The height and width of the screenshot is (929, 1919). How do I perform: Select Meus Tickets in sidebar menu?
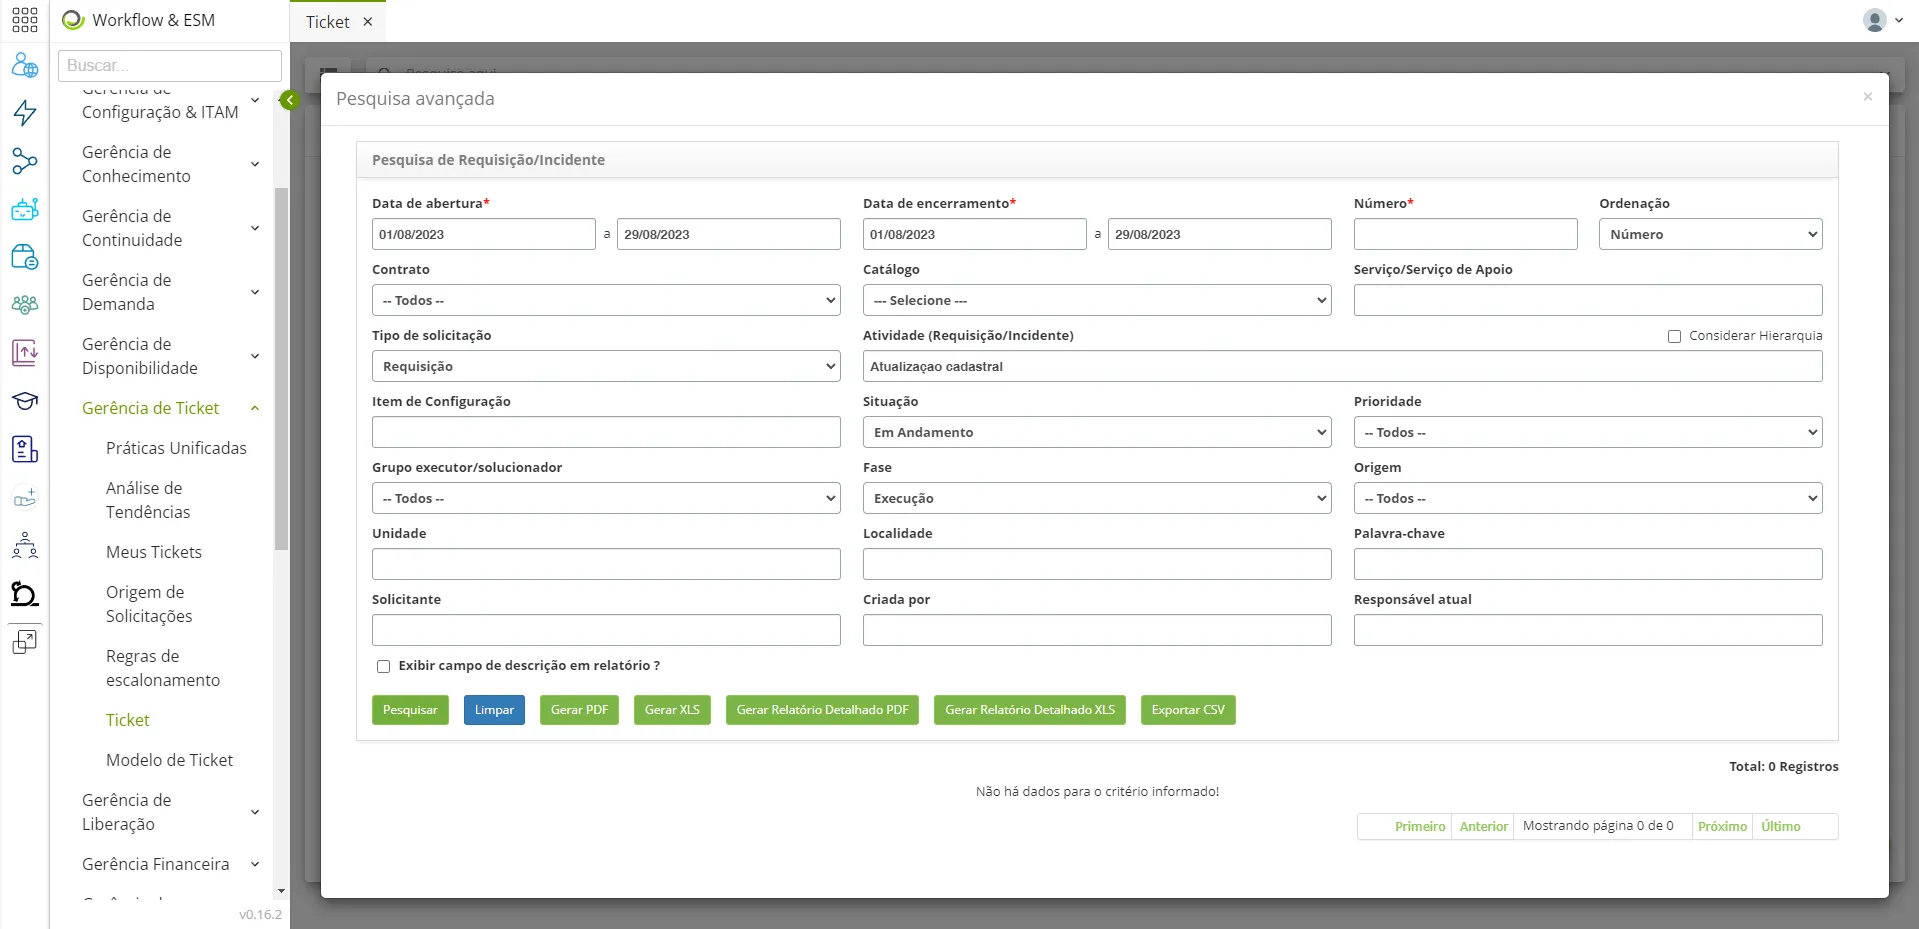click(154, 552)
